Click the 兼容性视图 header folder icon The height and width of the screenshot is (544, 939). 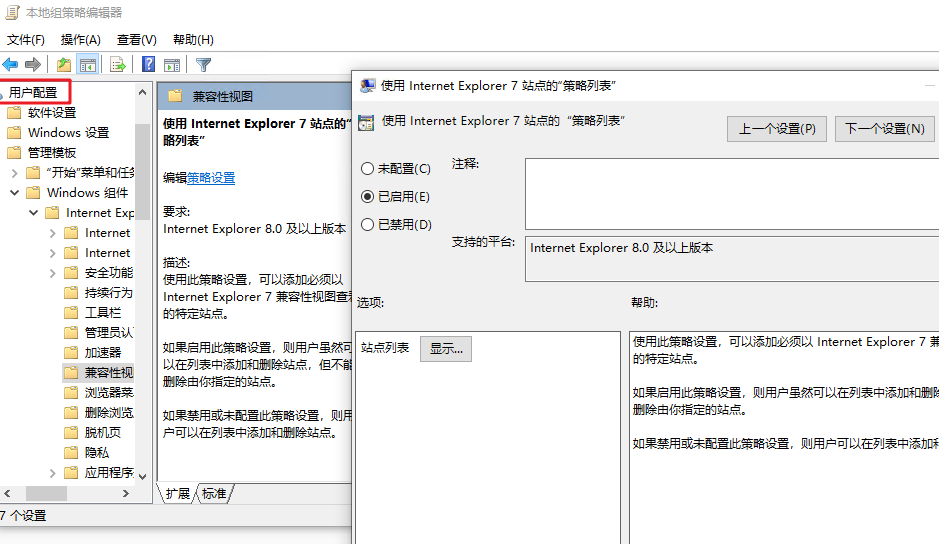point(175,96)
